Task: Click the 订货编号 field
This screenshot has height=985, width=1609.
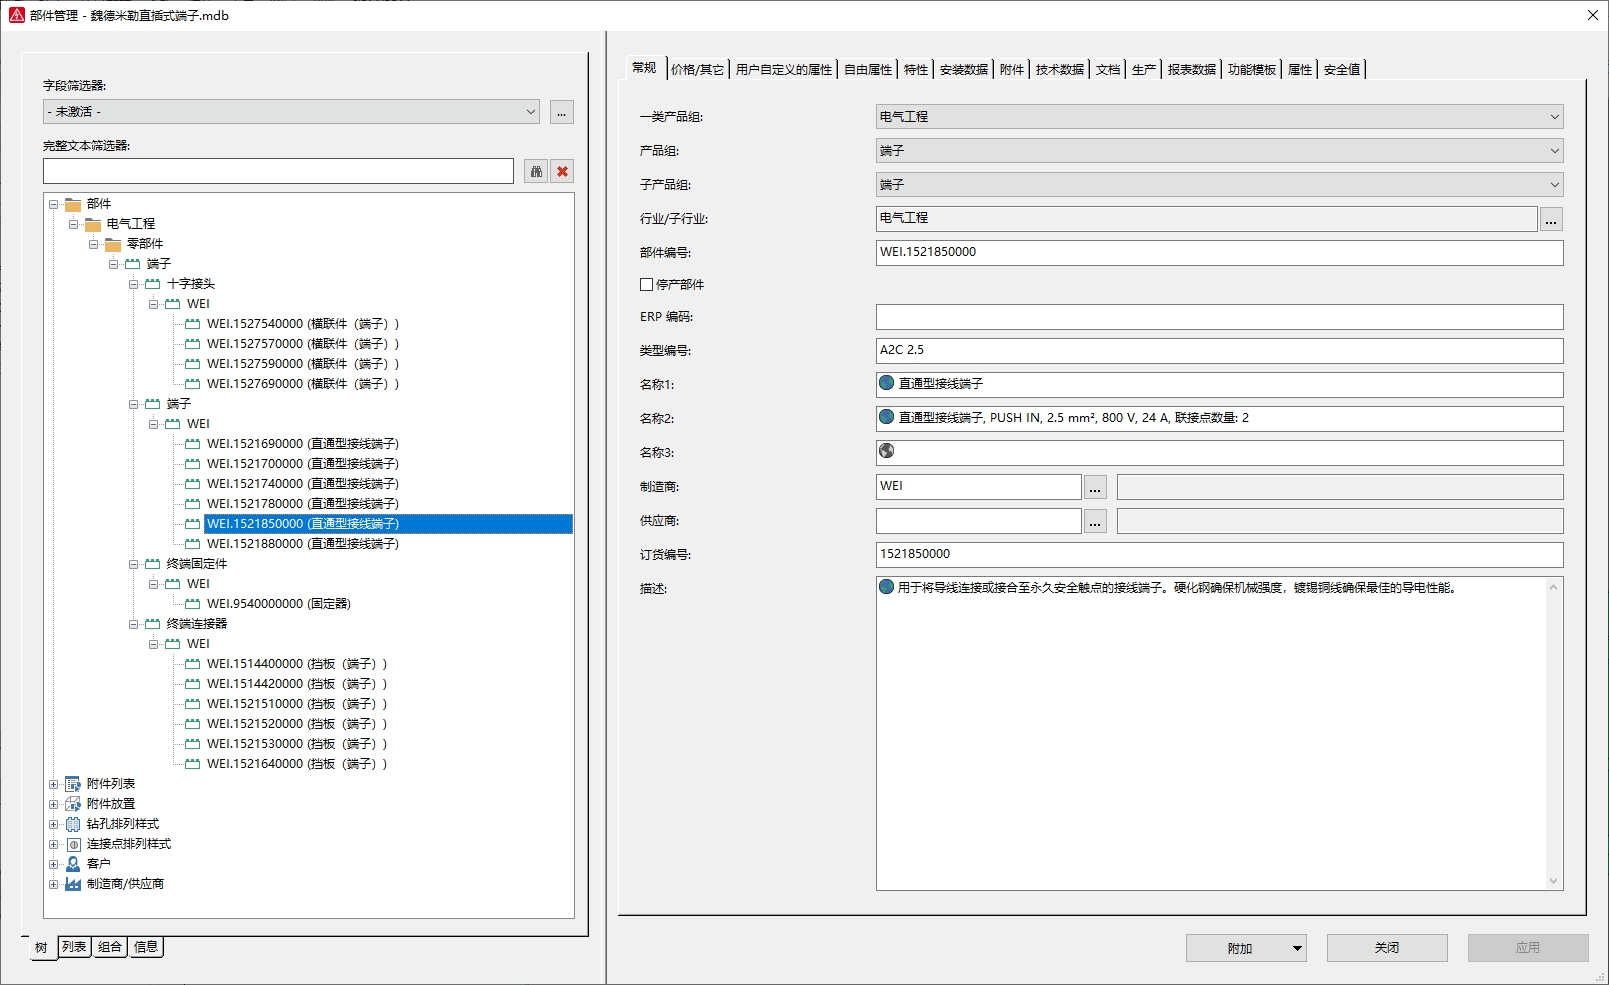Action: (x=1219, y=555)
